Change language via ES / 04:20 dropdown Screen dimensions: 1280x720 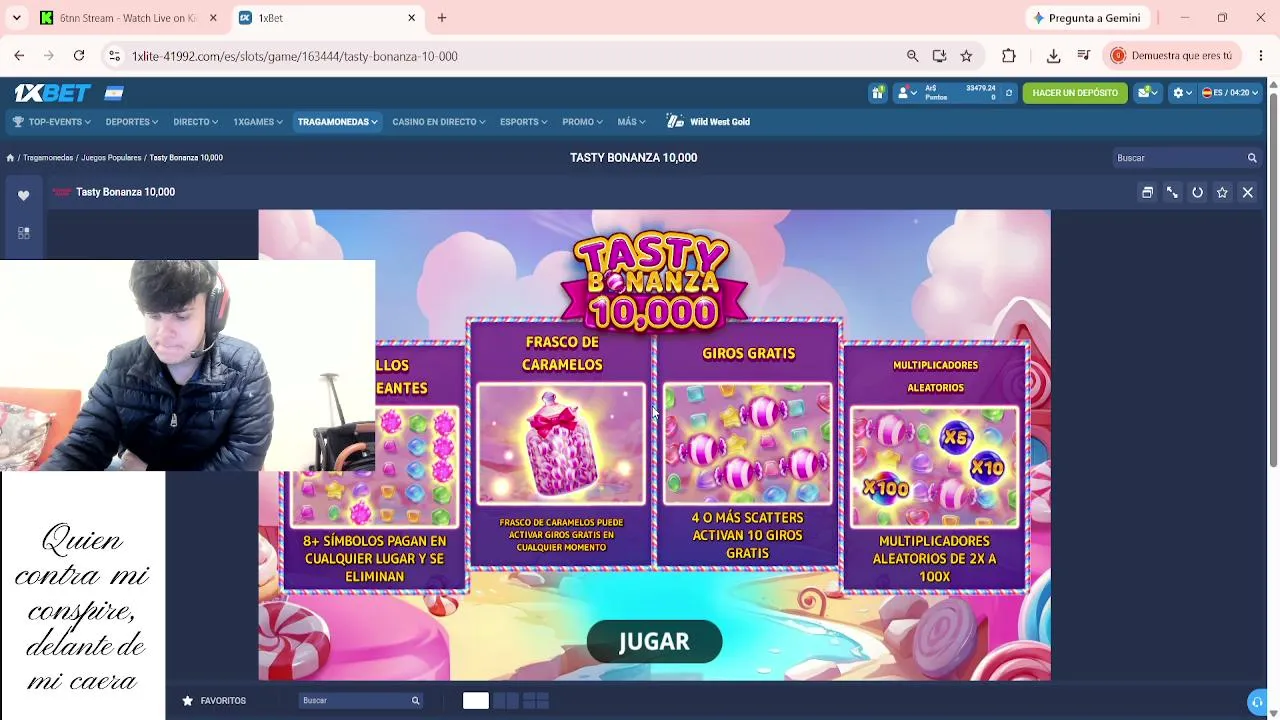[1229, 93]
